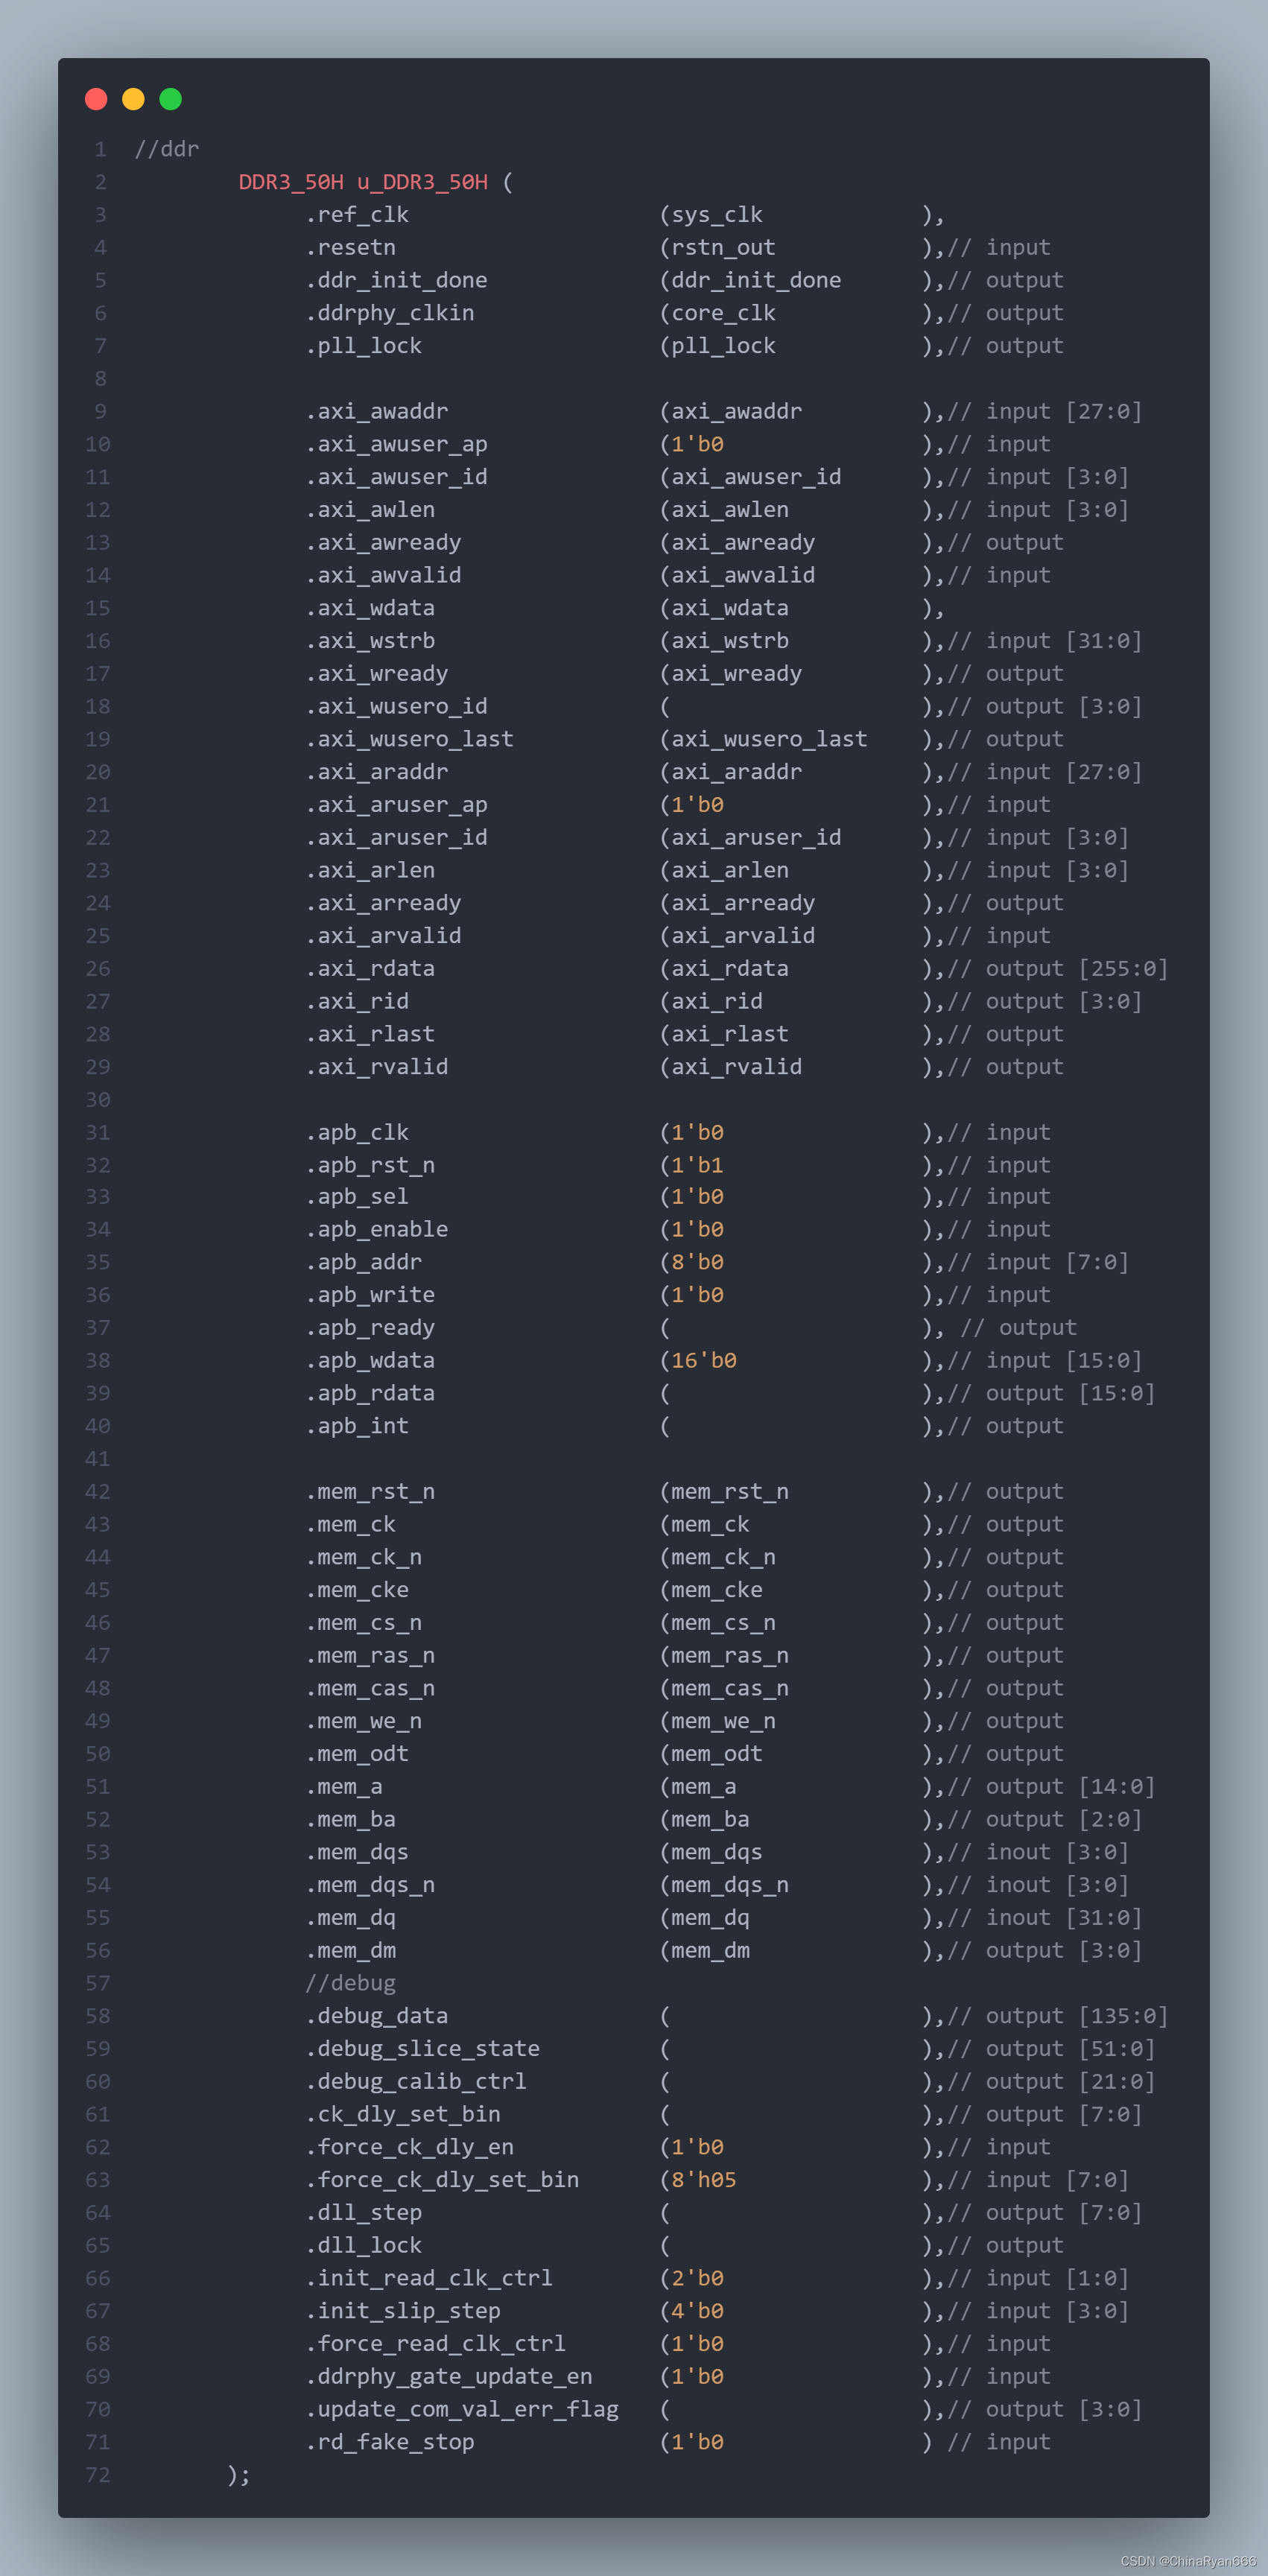Click the green maximize dot
This screenshot has height=2576, width=1268.
click(171, 99)
